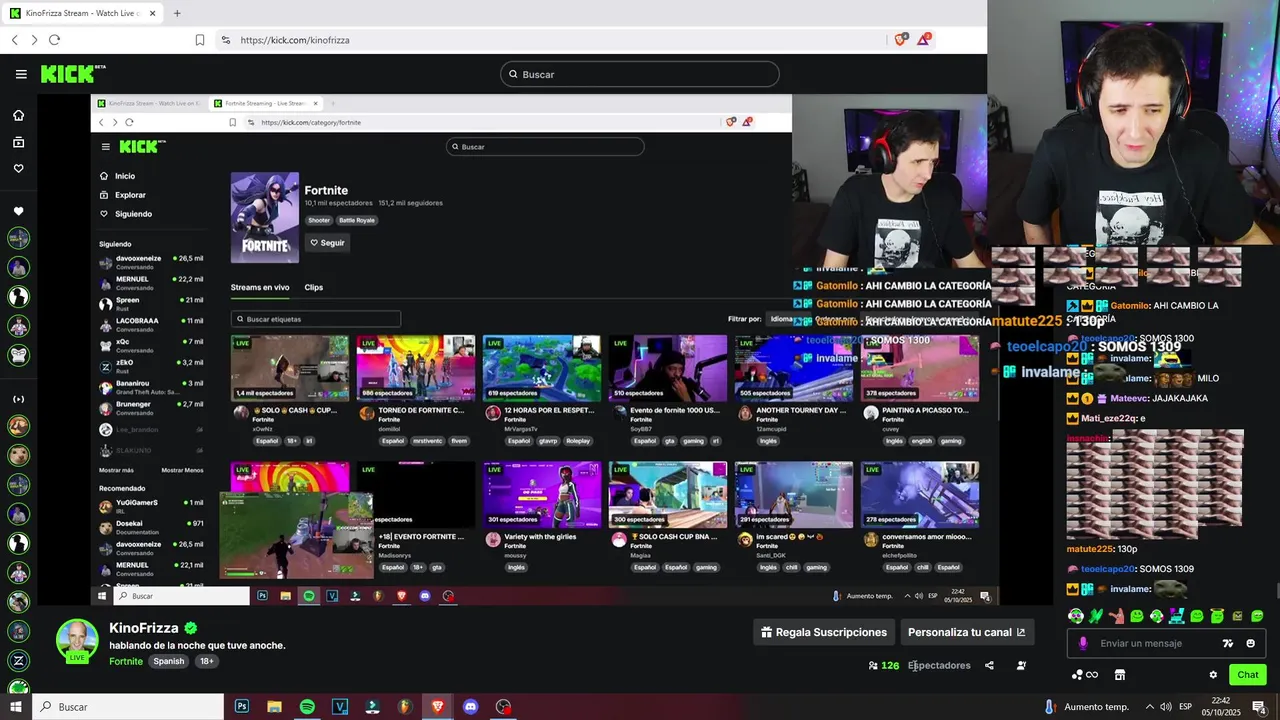
Task: Reload the page in Brave toolbar
Action: pos(54,40)
